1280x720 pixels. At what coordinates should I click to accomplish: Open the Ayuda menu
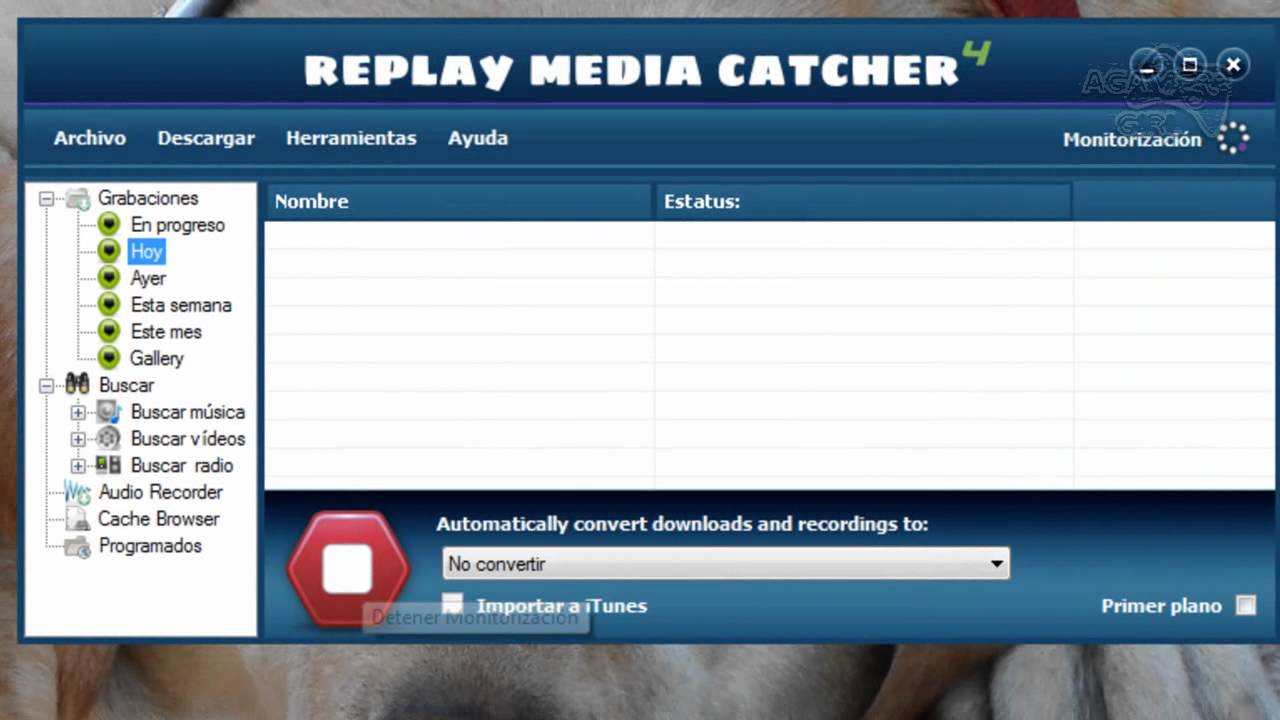click(478, 138)
